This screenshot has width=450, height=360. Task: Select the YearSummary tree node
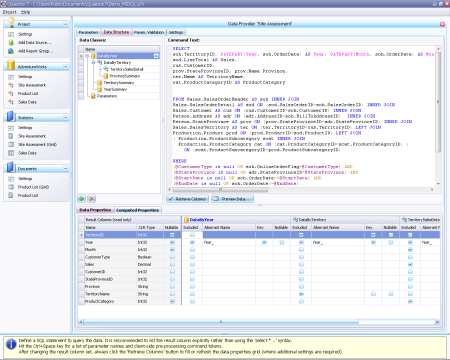115,89
